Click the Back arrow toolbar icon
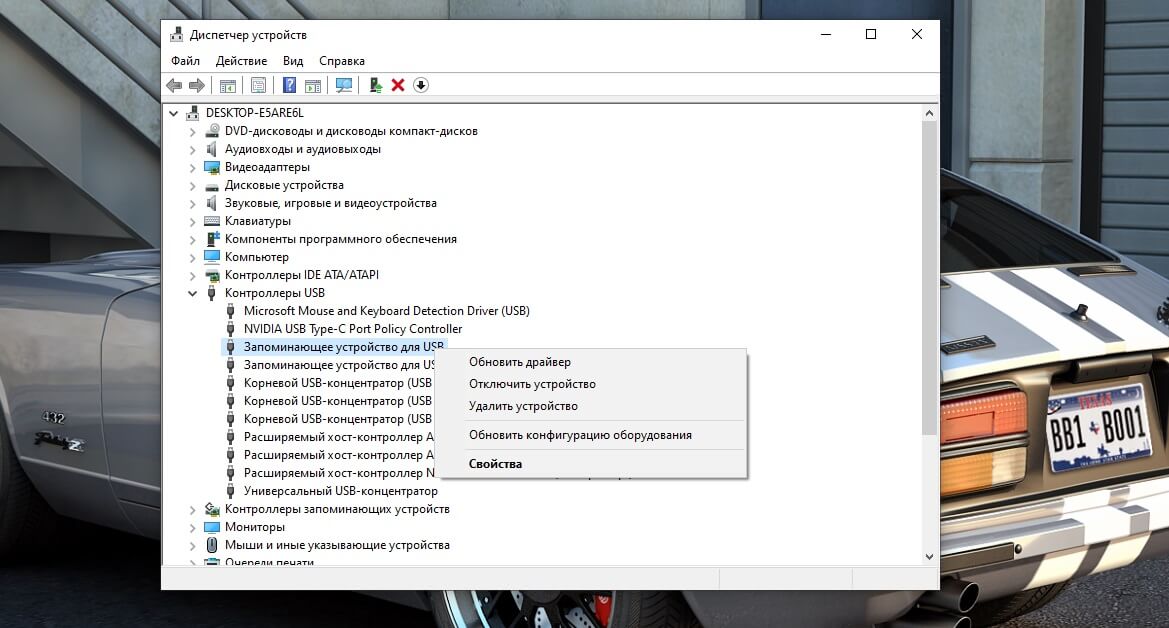 (174, 85)
